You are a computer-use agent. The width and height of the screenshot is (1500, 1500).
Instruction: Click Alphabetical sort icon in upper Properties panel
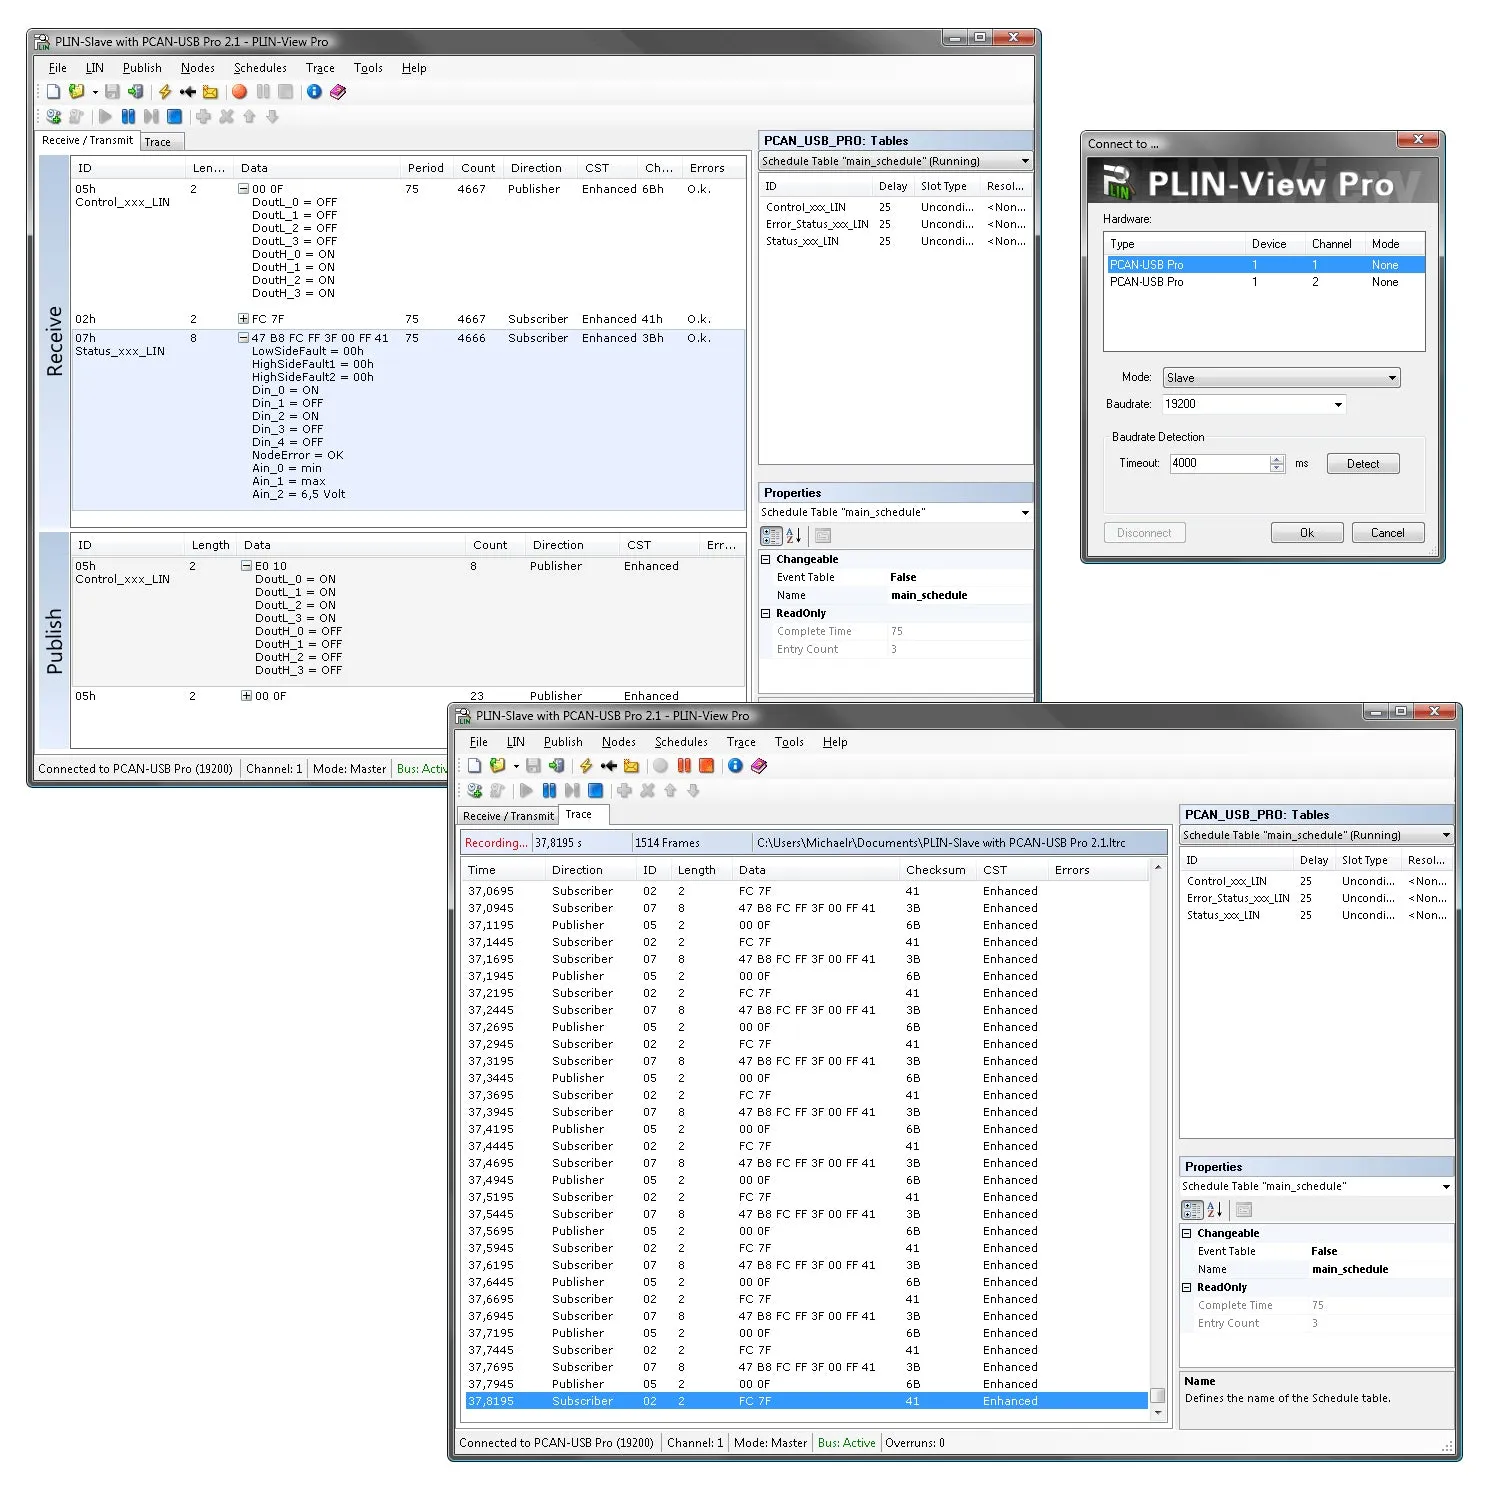[x=794, y=536]
